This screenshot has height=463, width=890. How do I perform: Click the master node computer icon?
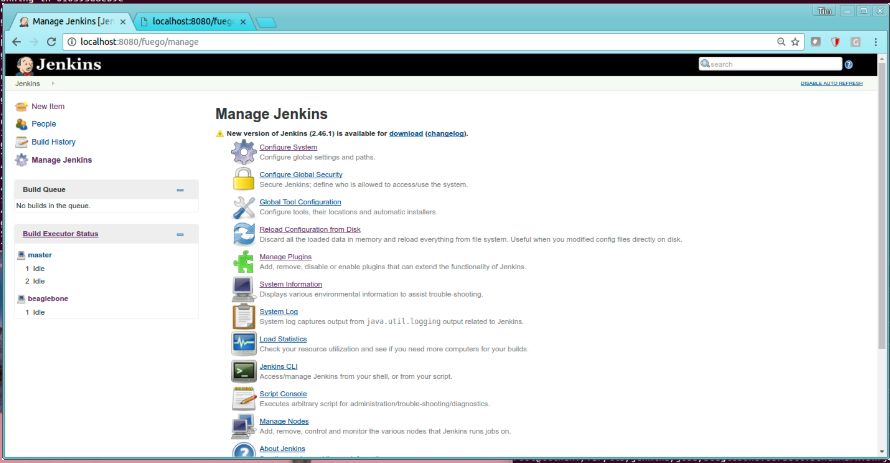[x=21, y=255]
